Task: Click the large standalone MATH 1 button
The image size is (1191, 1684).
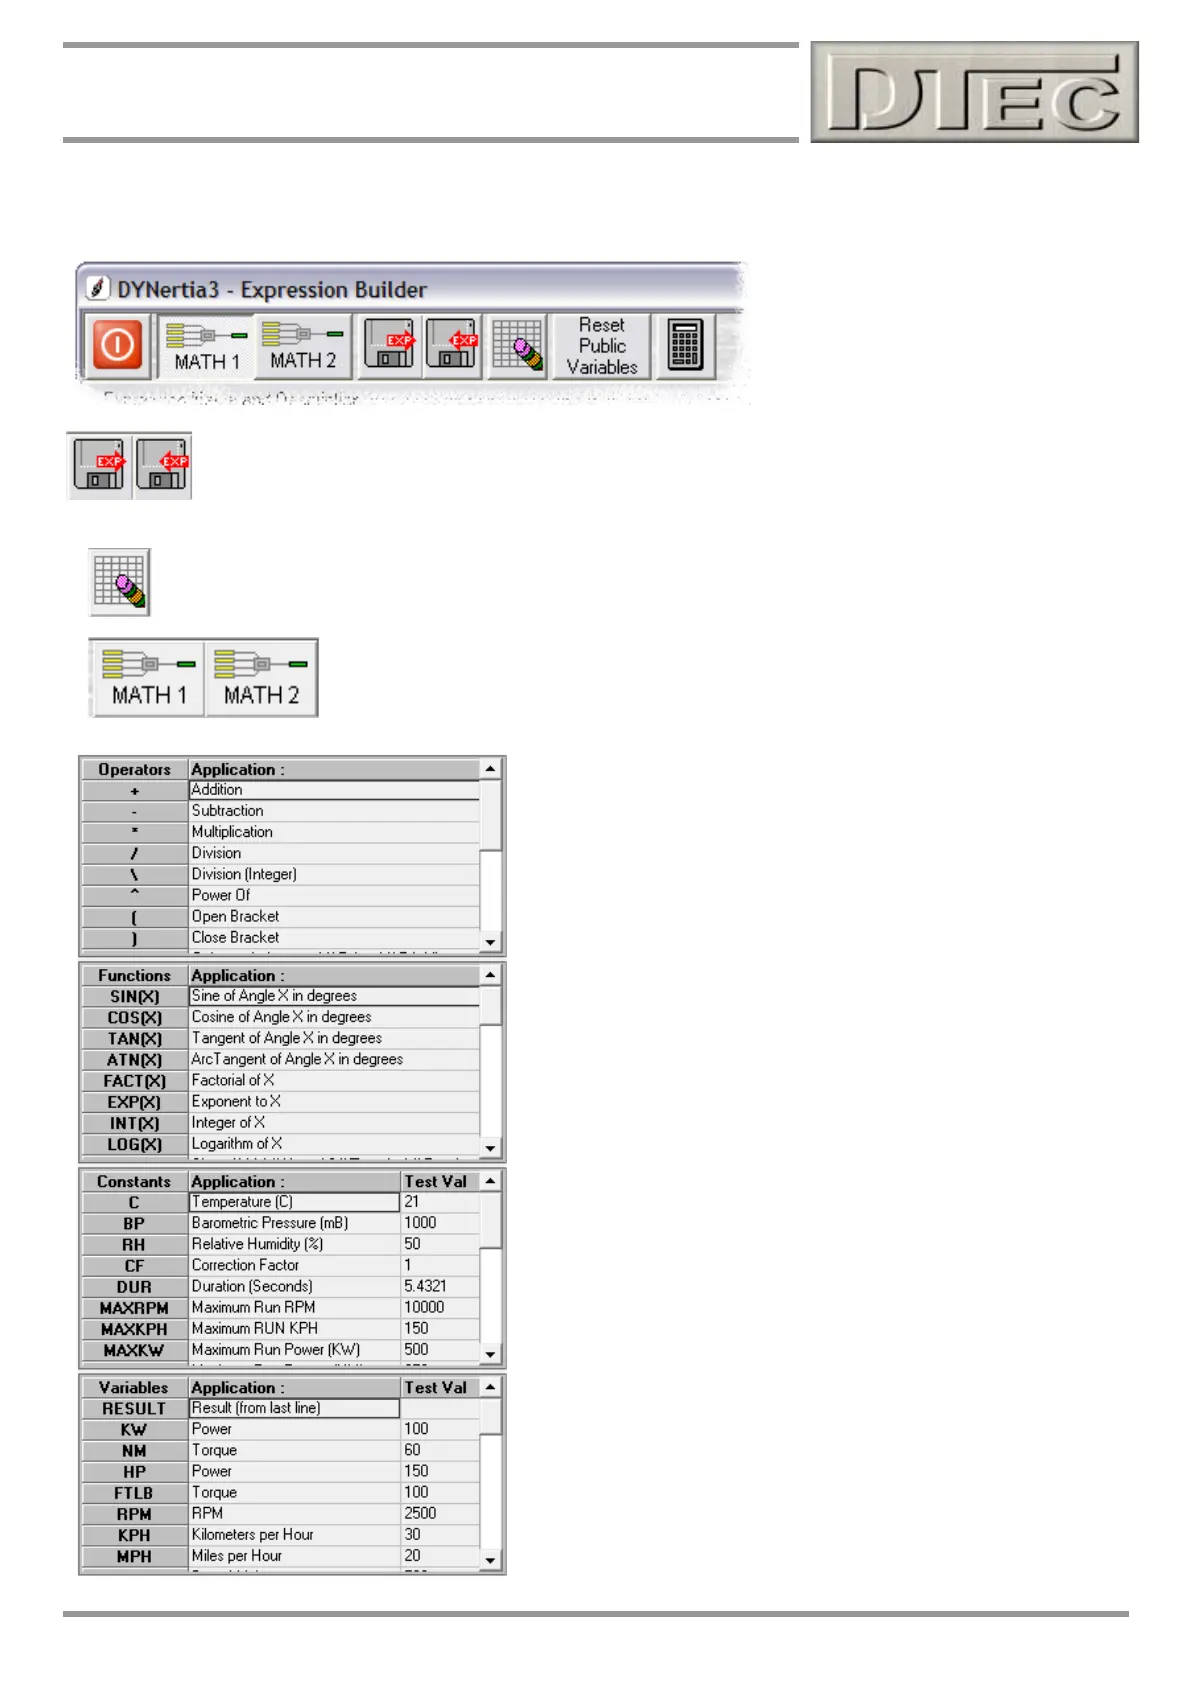Action: pyautogui.click(x=148, y=678)
